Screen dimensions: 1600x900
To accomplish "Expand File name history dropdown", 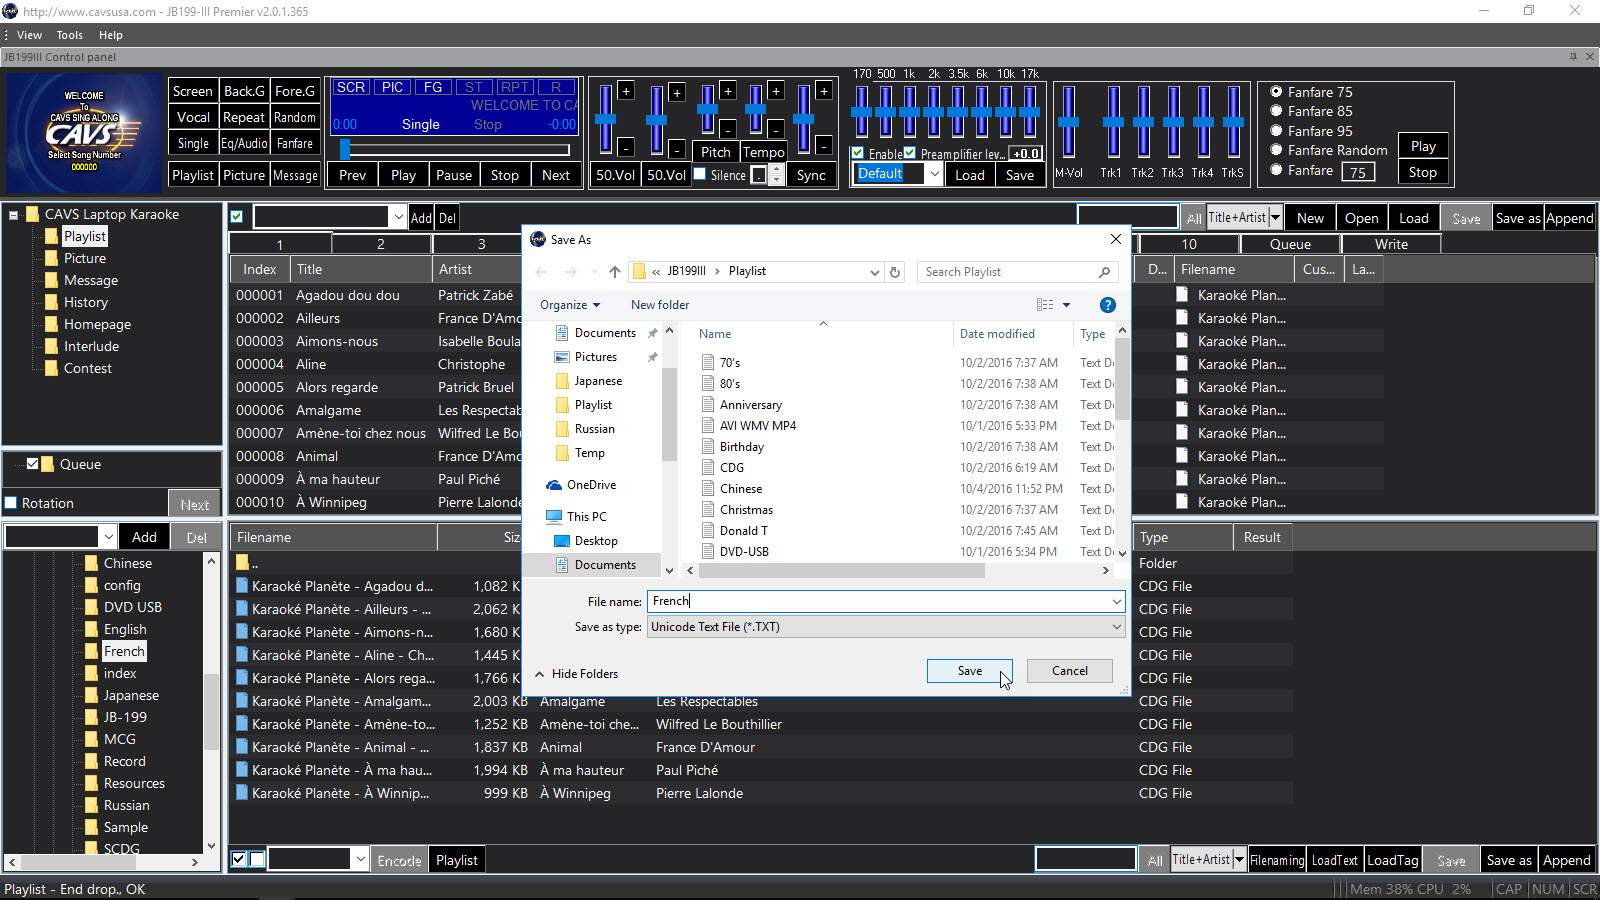I will (x=1116, y=602).
